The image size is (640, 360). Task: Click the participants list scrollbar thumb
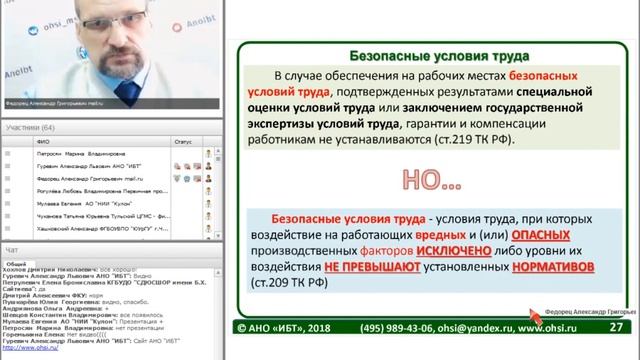coord(218,160)
